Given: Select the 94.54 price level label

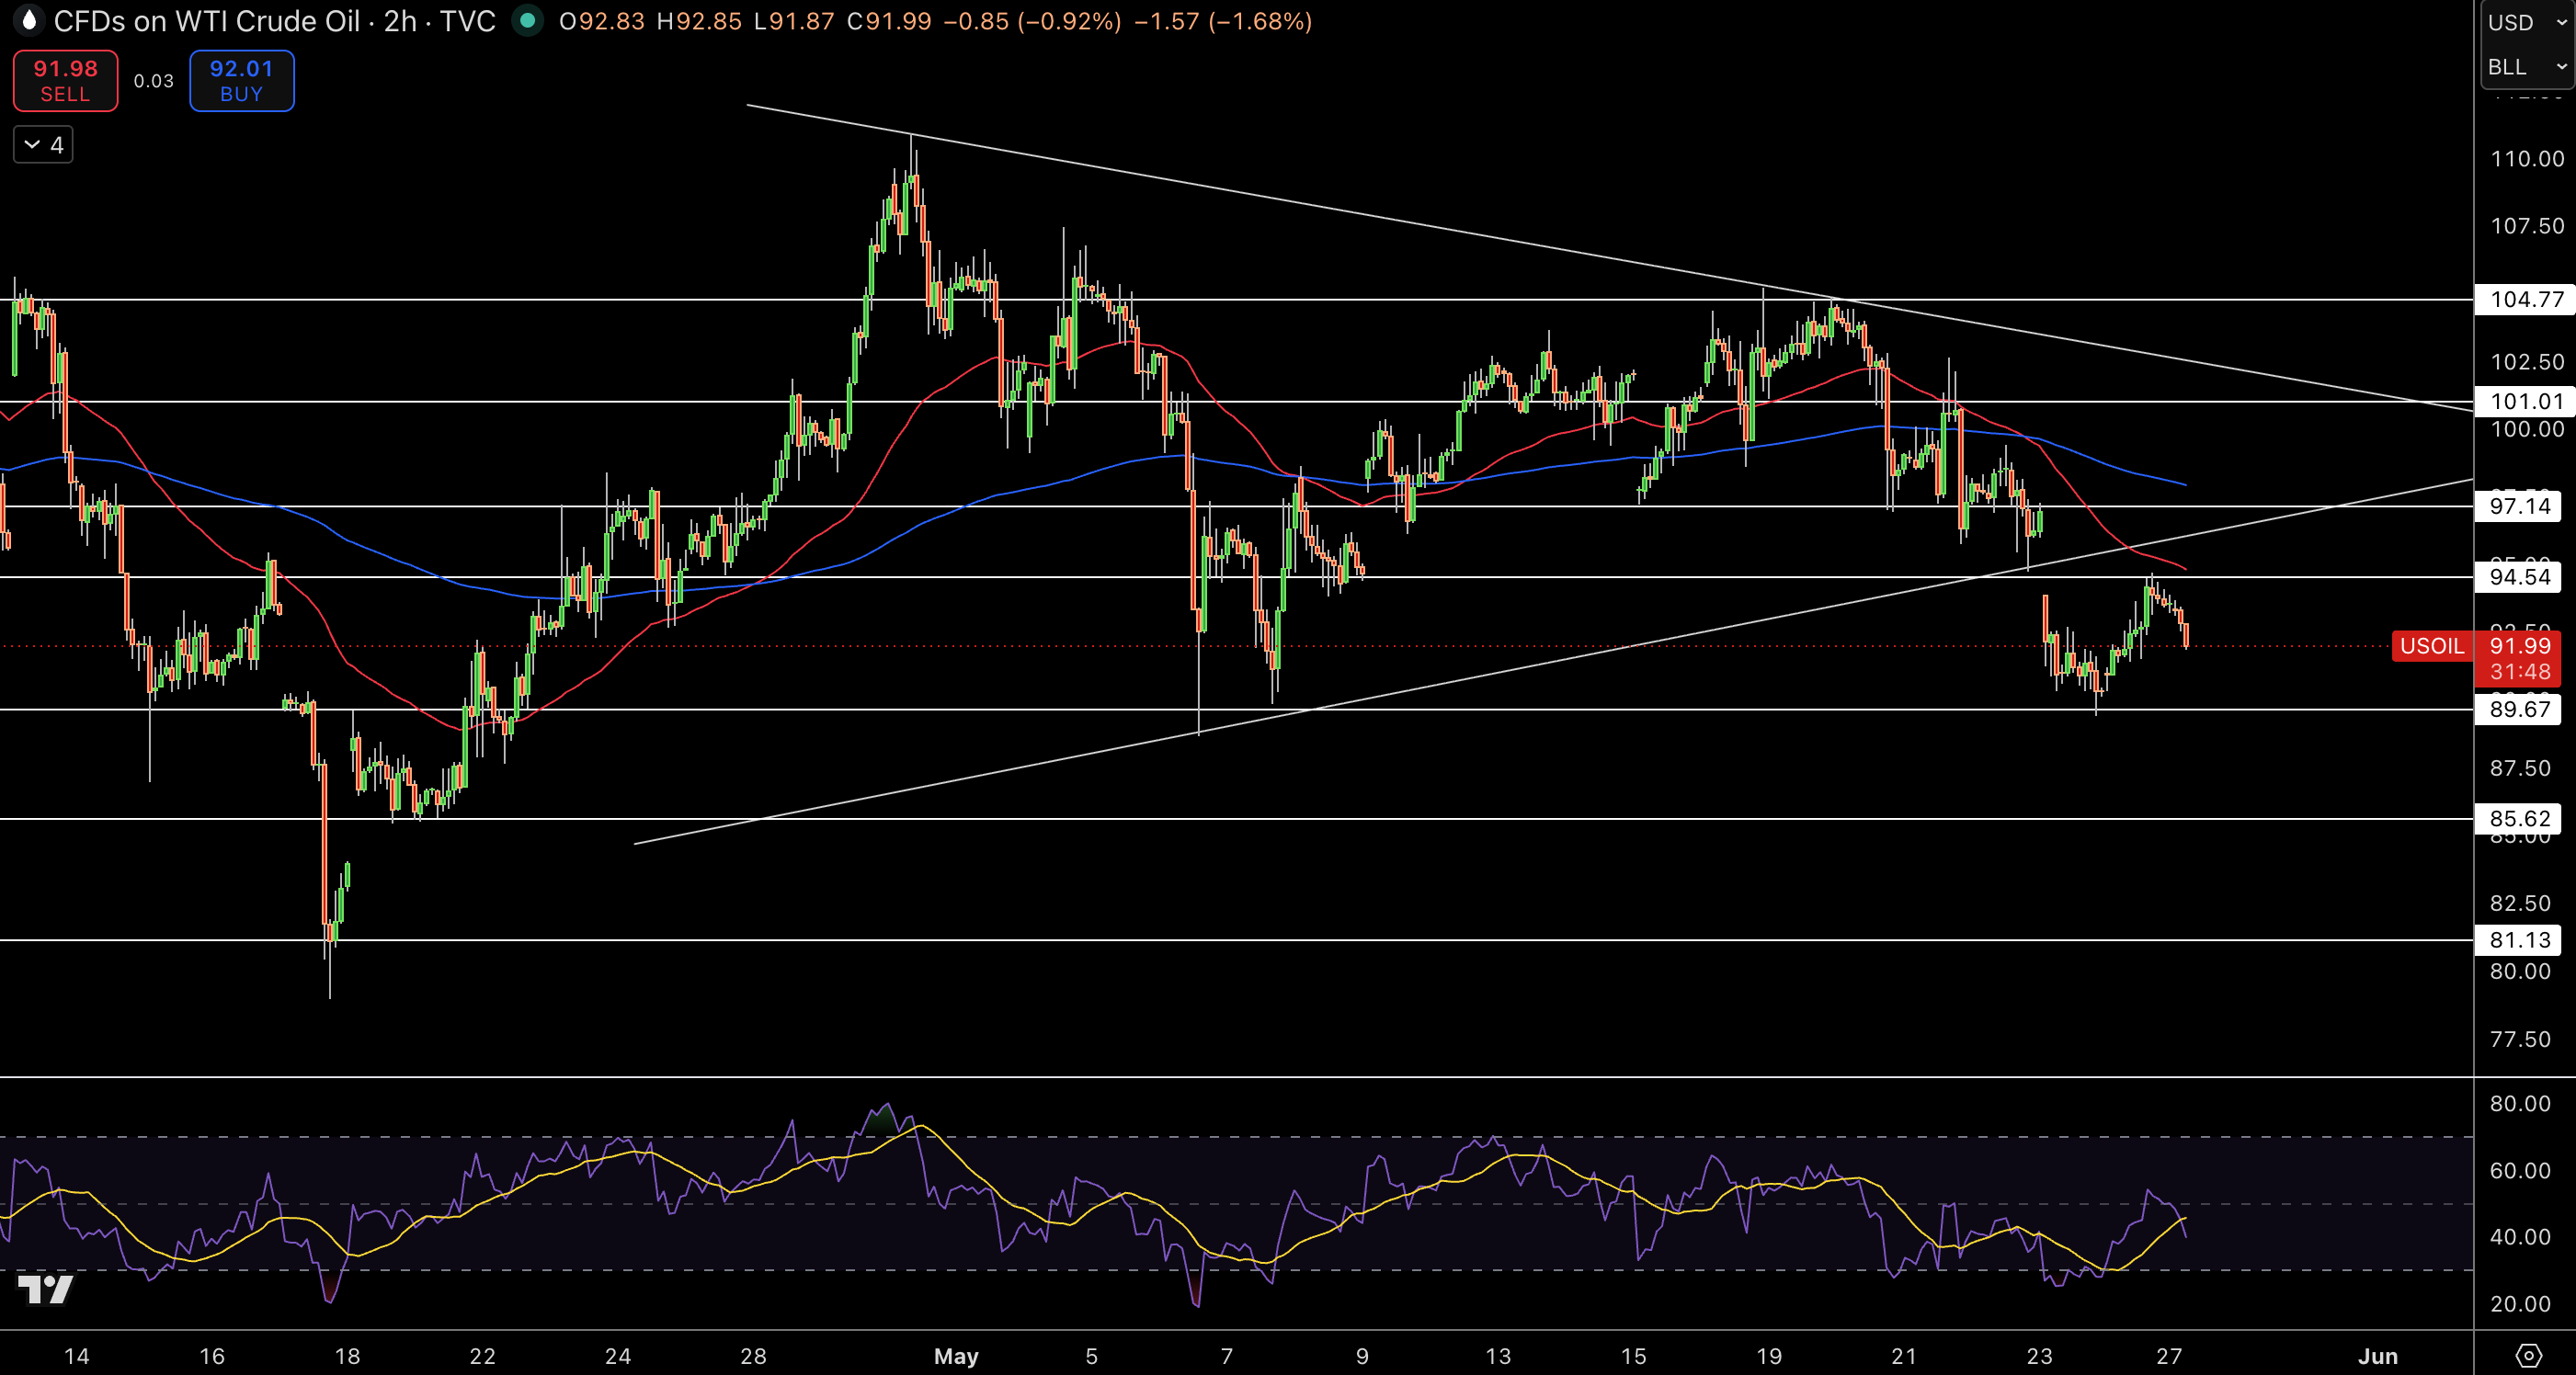Looking at the screenshot, I should tap(2518, 576).
